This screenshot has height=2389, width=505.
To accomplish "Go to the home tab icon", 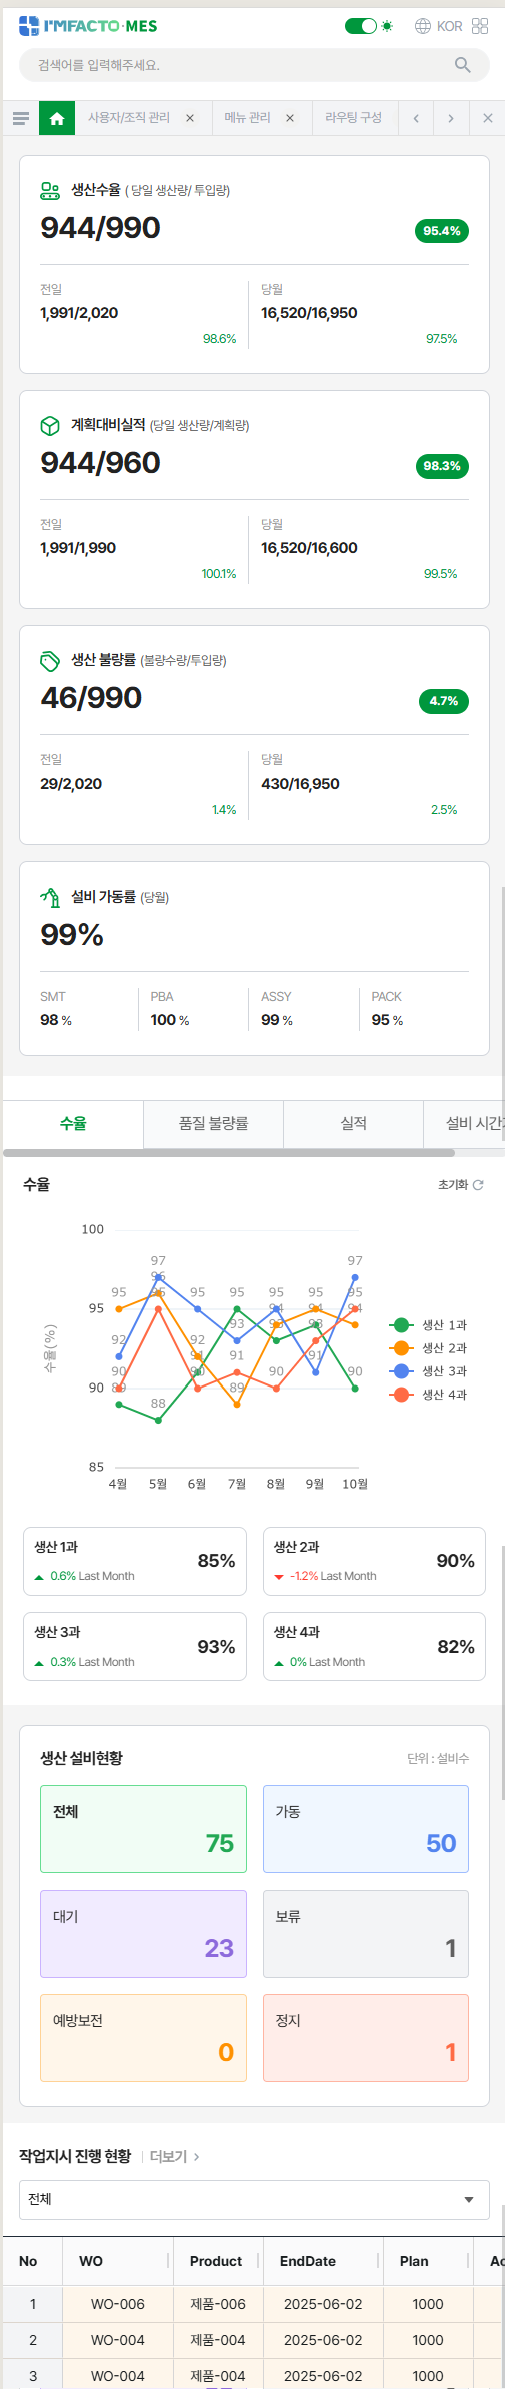I will 57,118.
